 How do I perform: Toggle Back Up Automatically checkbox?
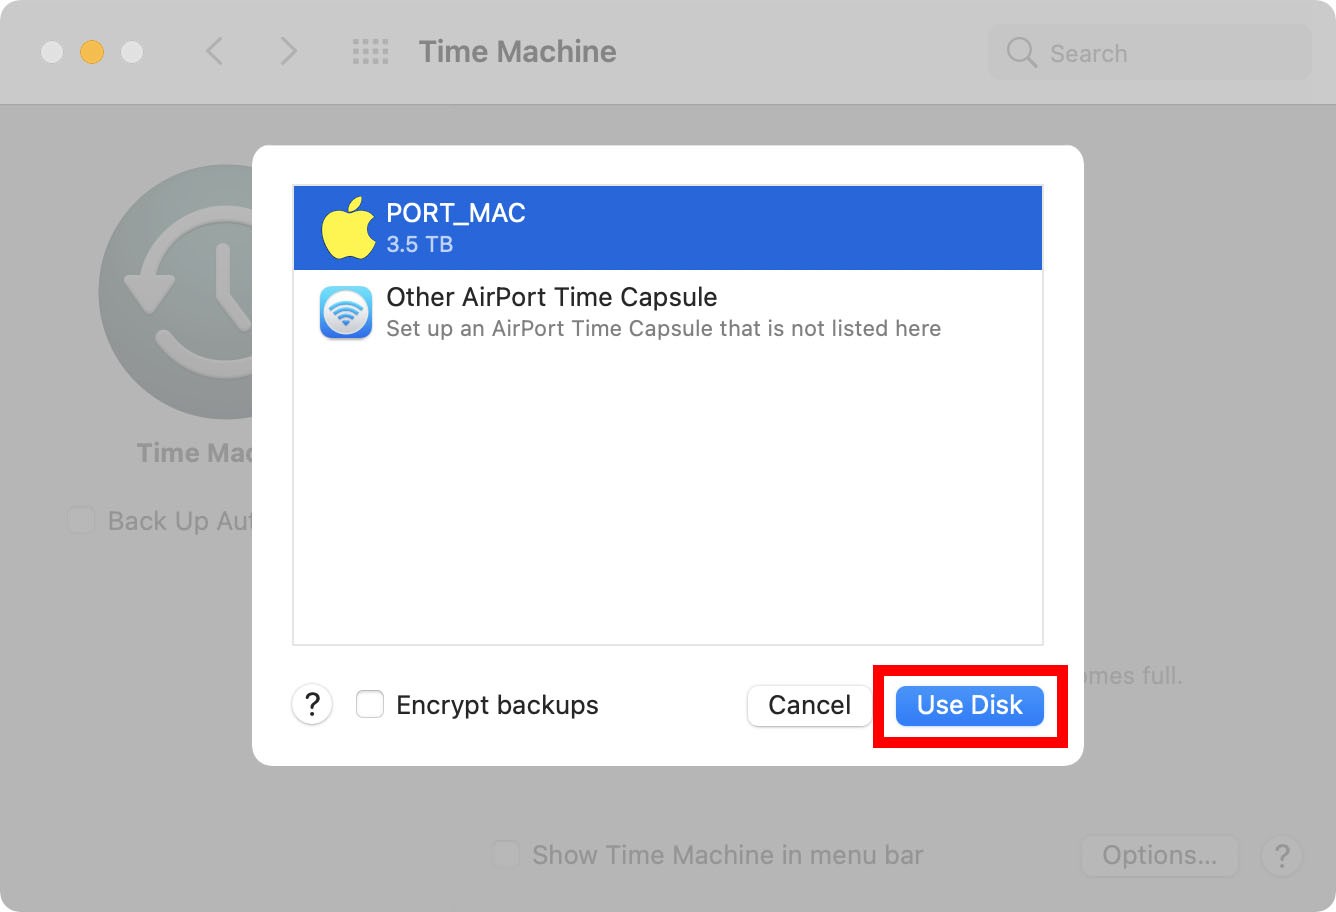pyautogui.click(x=81, y=521)
